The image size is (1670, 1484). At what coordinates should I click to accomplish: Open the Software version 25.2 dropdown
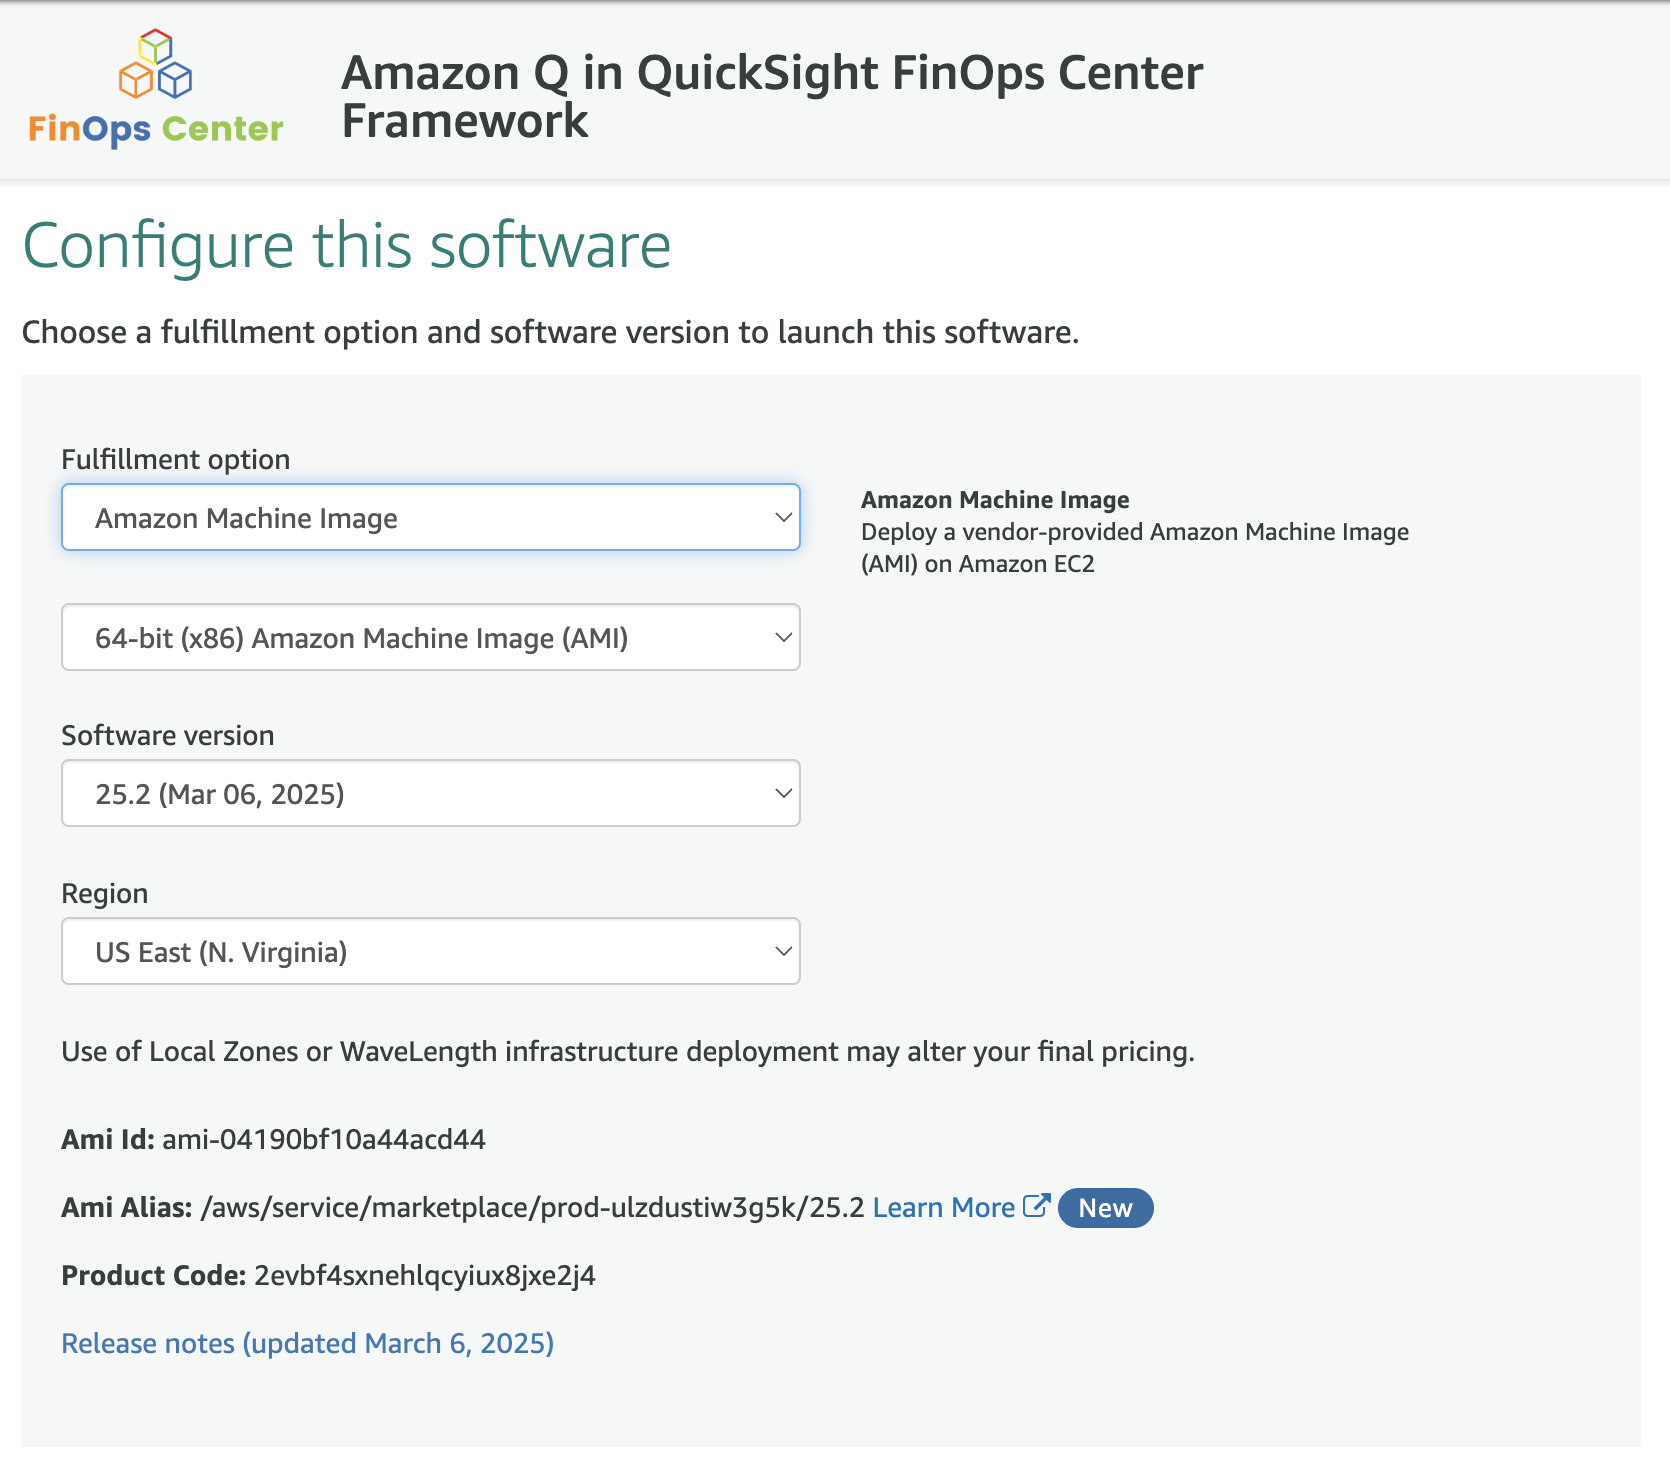[431, 794]
